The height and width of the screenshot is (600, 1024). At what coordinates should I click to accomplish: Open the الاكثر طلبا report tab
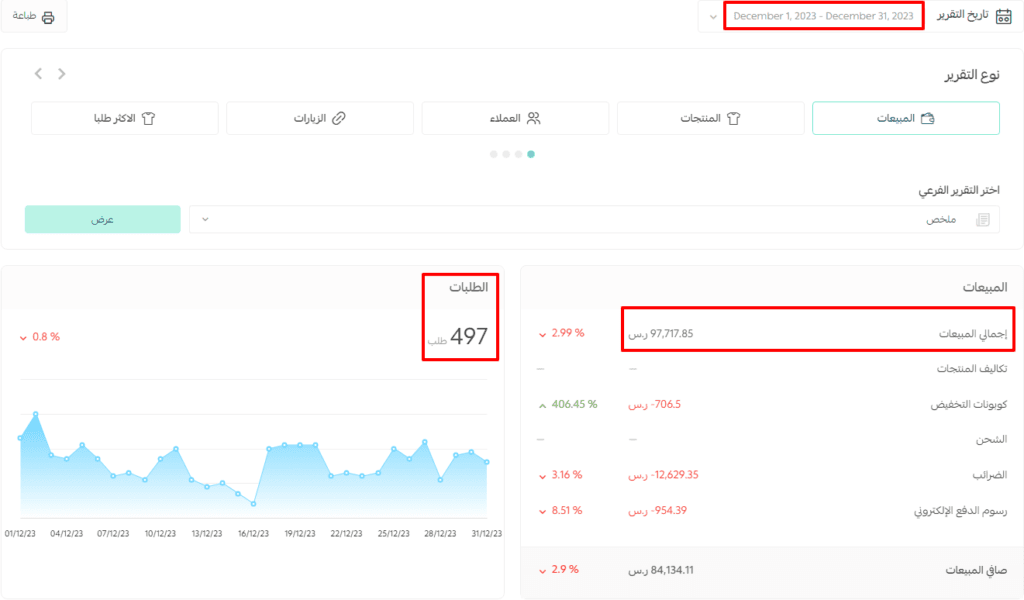tap(125, 118)
